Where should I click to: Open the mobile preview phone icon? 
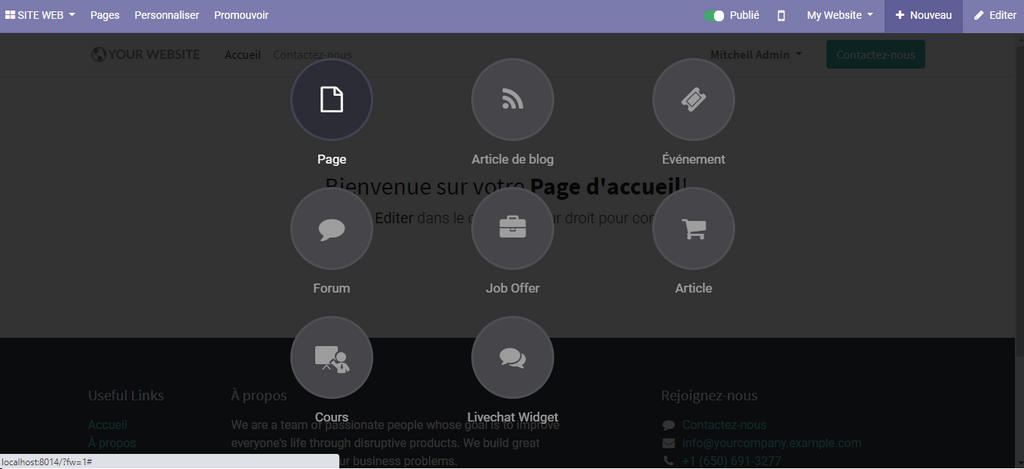click(x=781, y=16)
